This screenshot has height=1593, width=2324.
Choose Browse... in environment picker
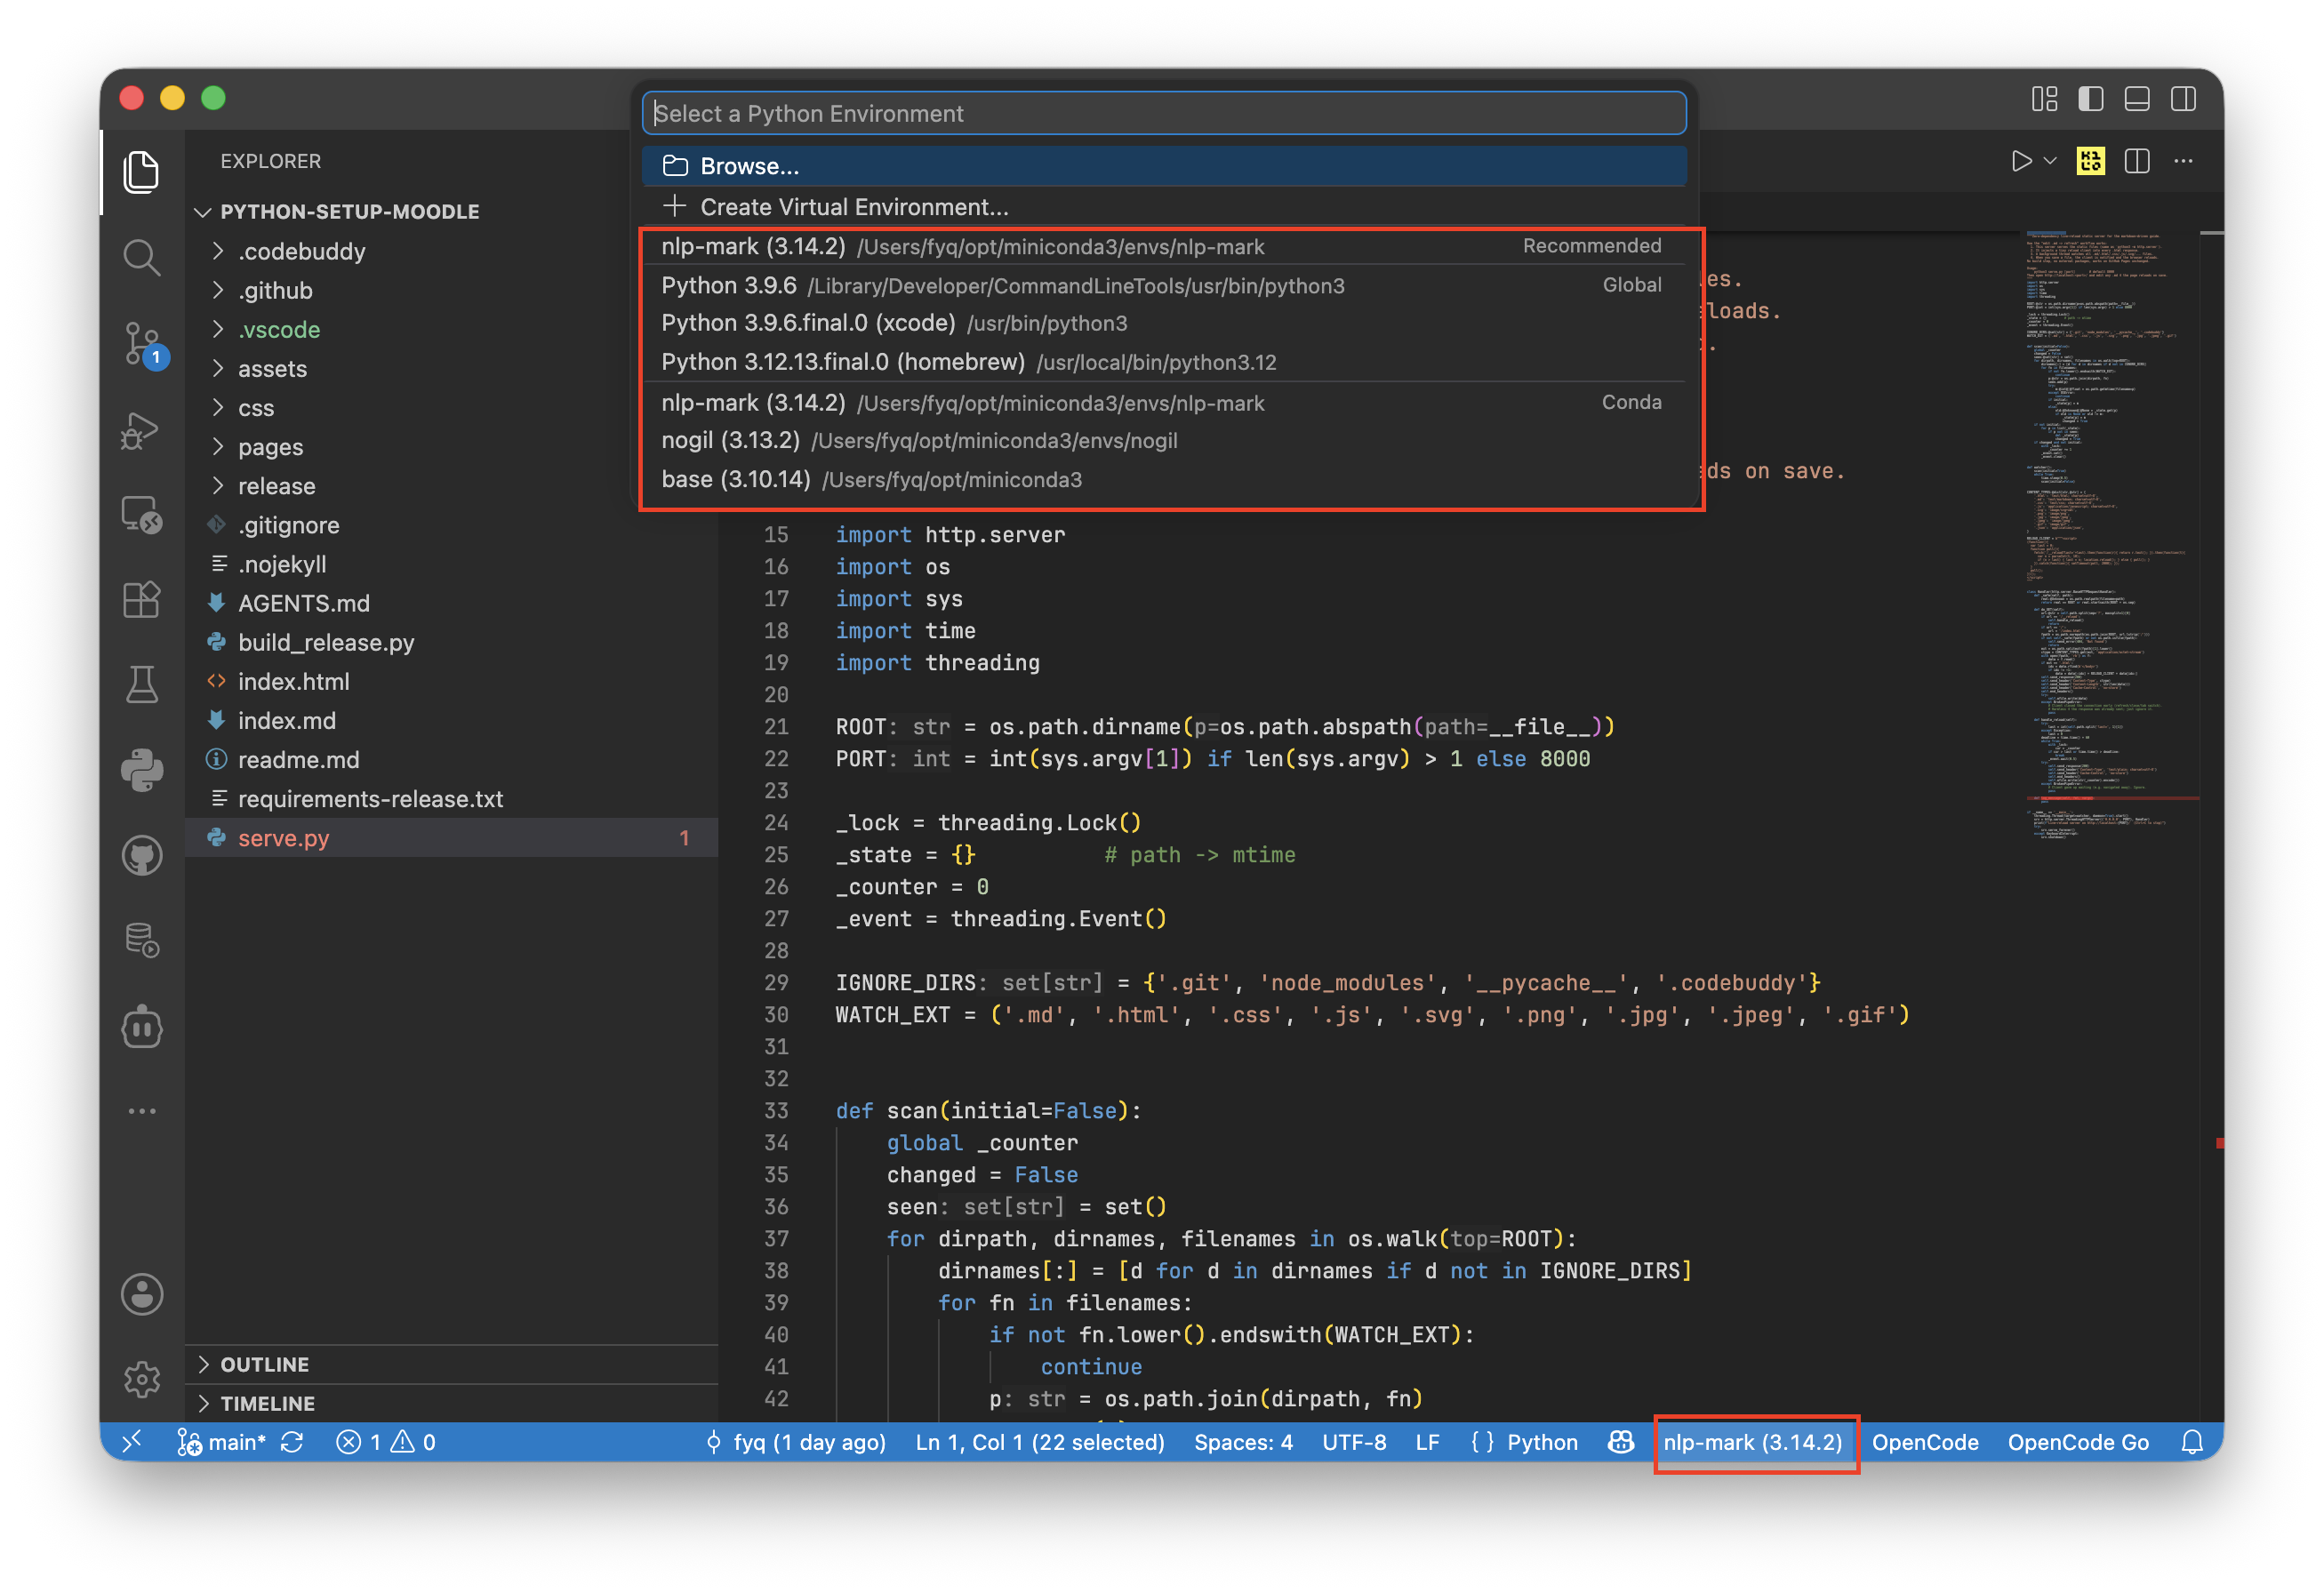(1164, 166)
